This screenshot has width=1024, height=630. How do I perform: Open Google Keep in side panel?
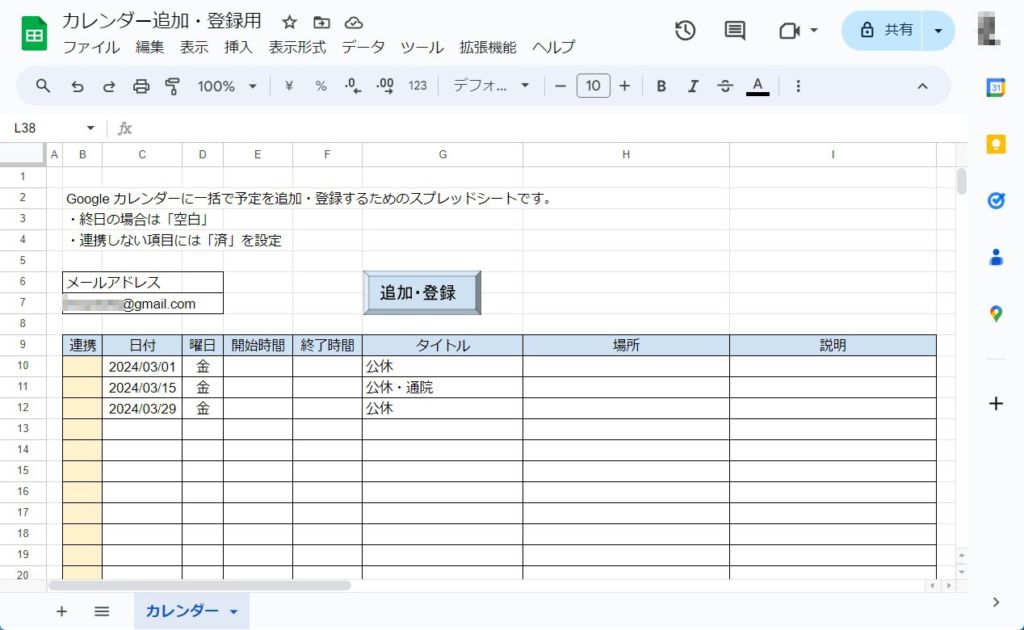click(x=995, y=144)
